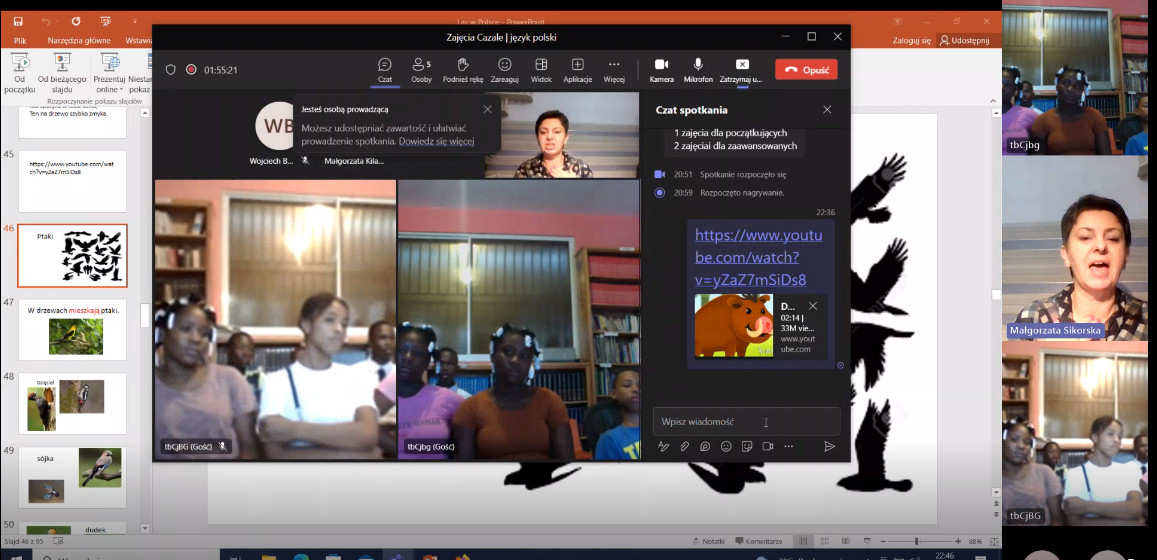Raise hand with Podnieś rękę icon
The image size is (1157, 560).
click(x=463, y=69)
